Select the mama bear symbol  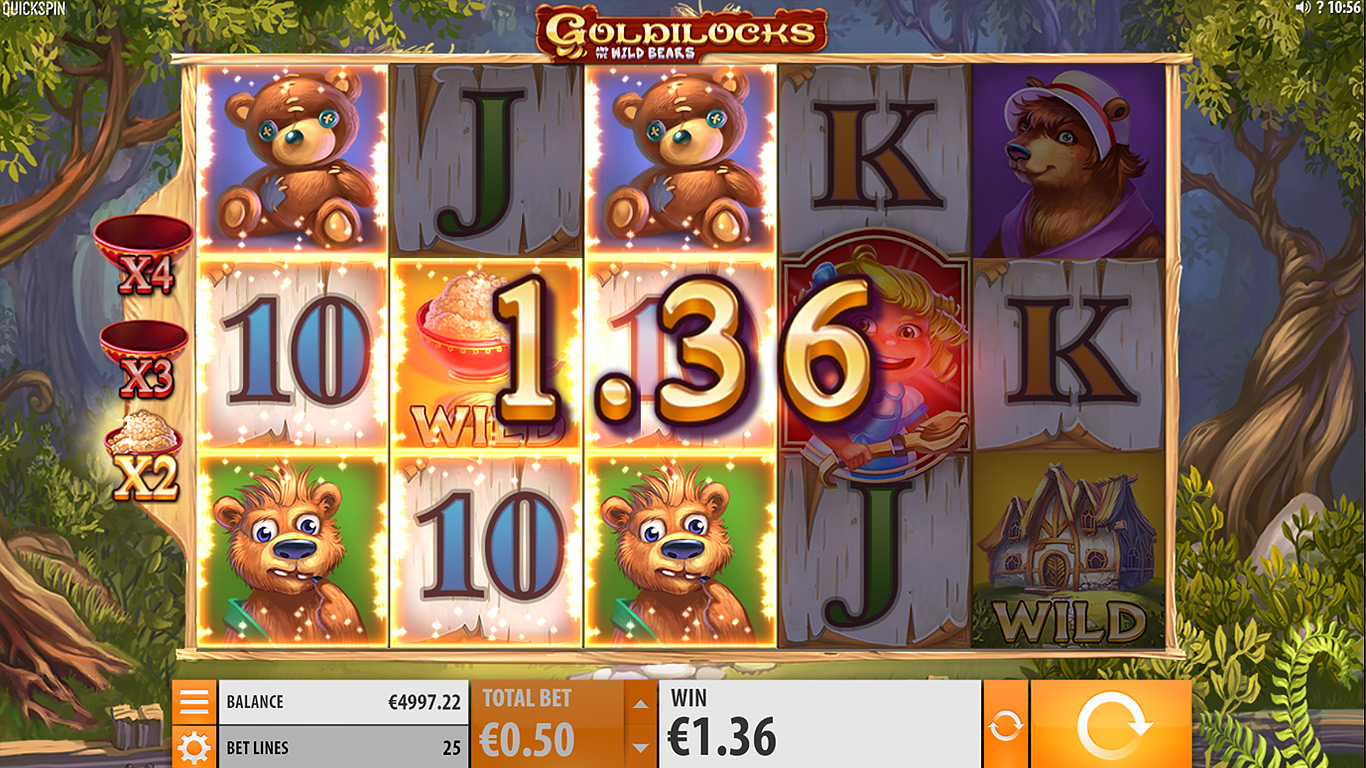(1069, 160)
